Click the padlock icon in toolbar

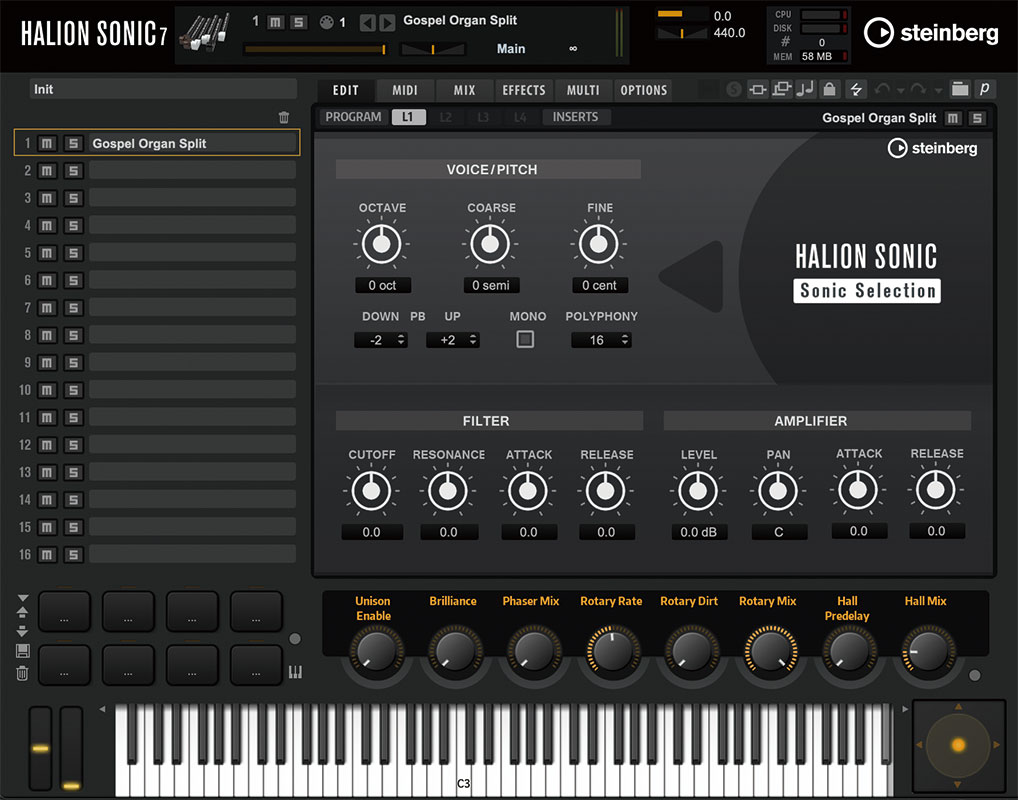coord(830,90)
